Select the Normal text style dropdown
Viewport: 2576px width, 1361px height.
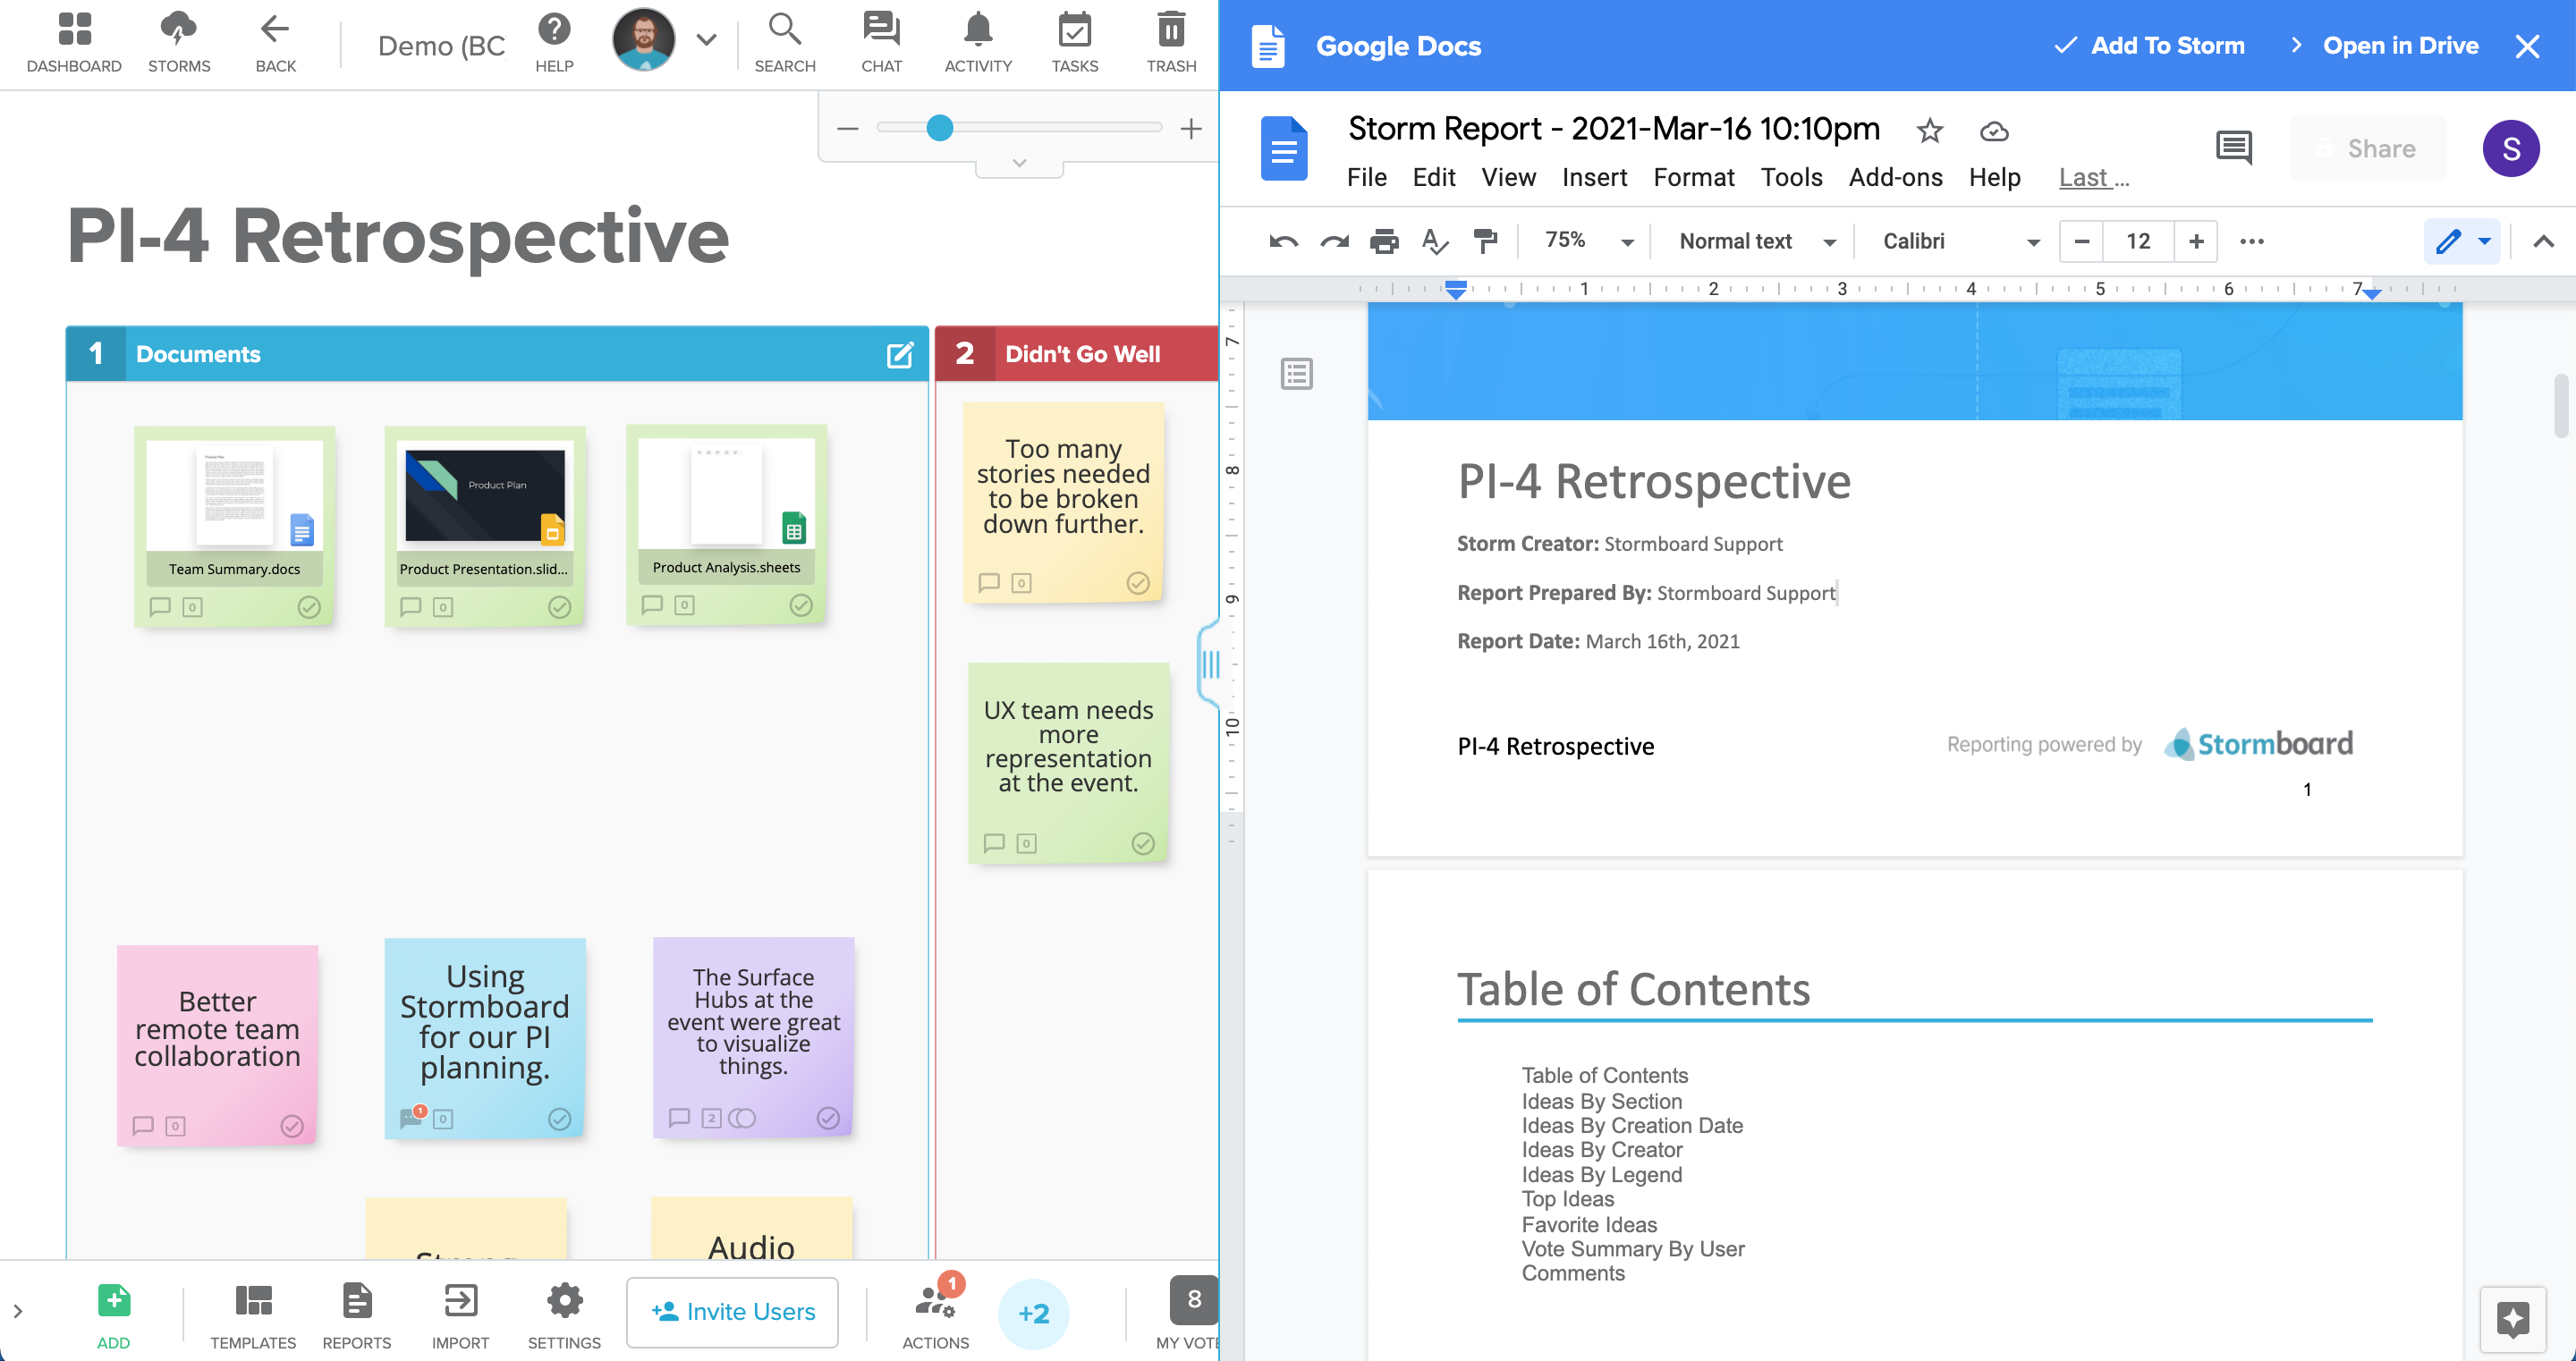click(x=1753, y=241)
